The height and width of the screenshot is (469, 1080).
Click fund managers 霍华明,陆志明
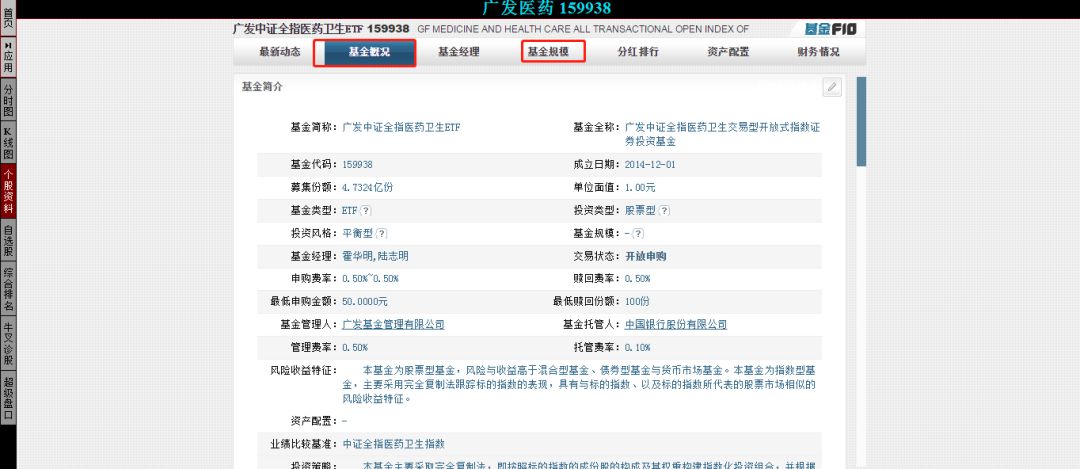375,256
